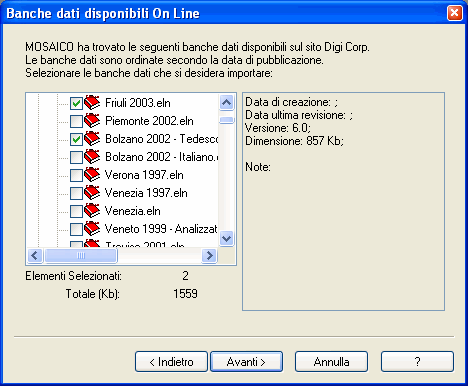Select the Veneto 1999 - Analizzat entry
The width and height of the screenshot is (468, 386).
coord(161,229)
